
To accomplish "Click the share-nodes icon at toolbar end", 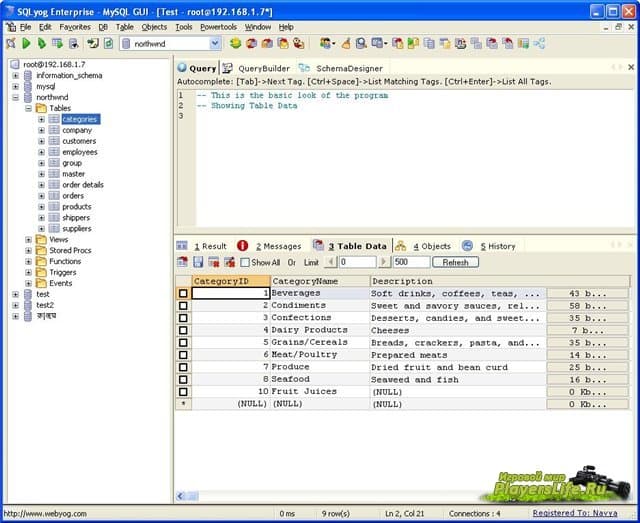I will [539, 43].
